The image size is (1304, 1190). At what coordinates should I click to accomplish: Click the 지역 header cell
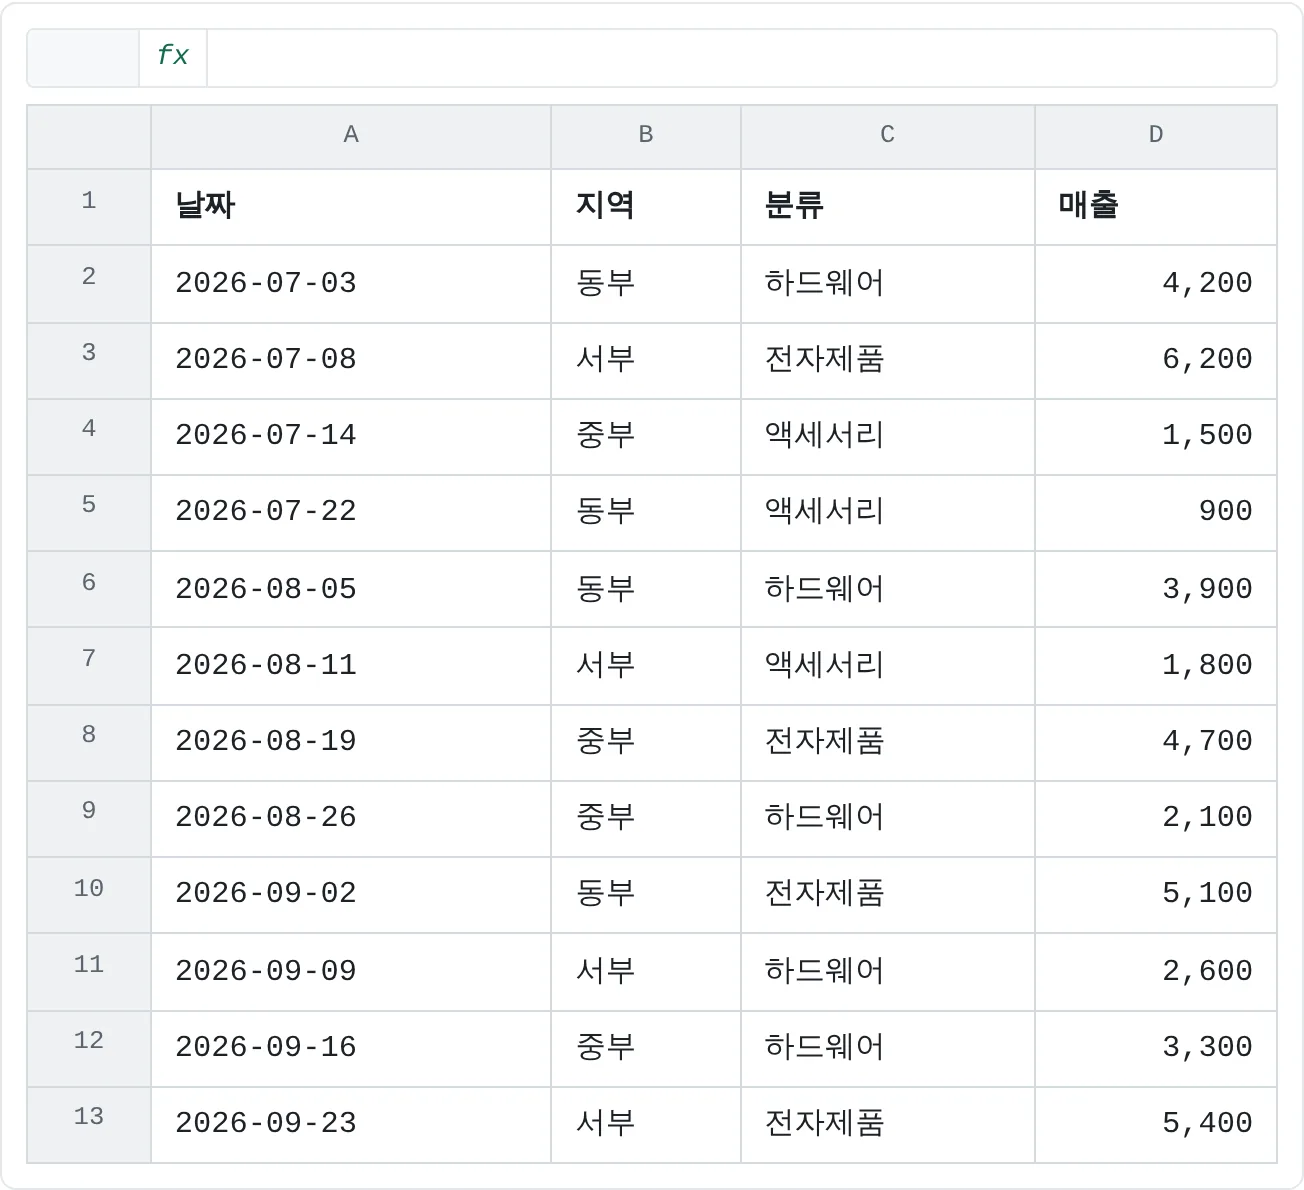tap(646, 207)
